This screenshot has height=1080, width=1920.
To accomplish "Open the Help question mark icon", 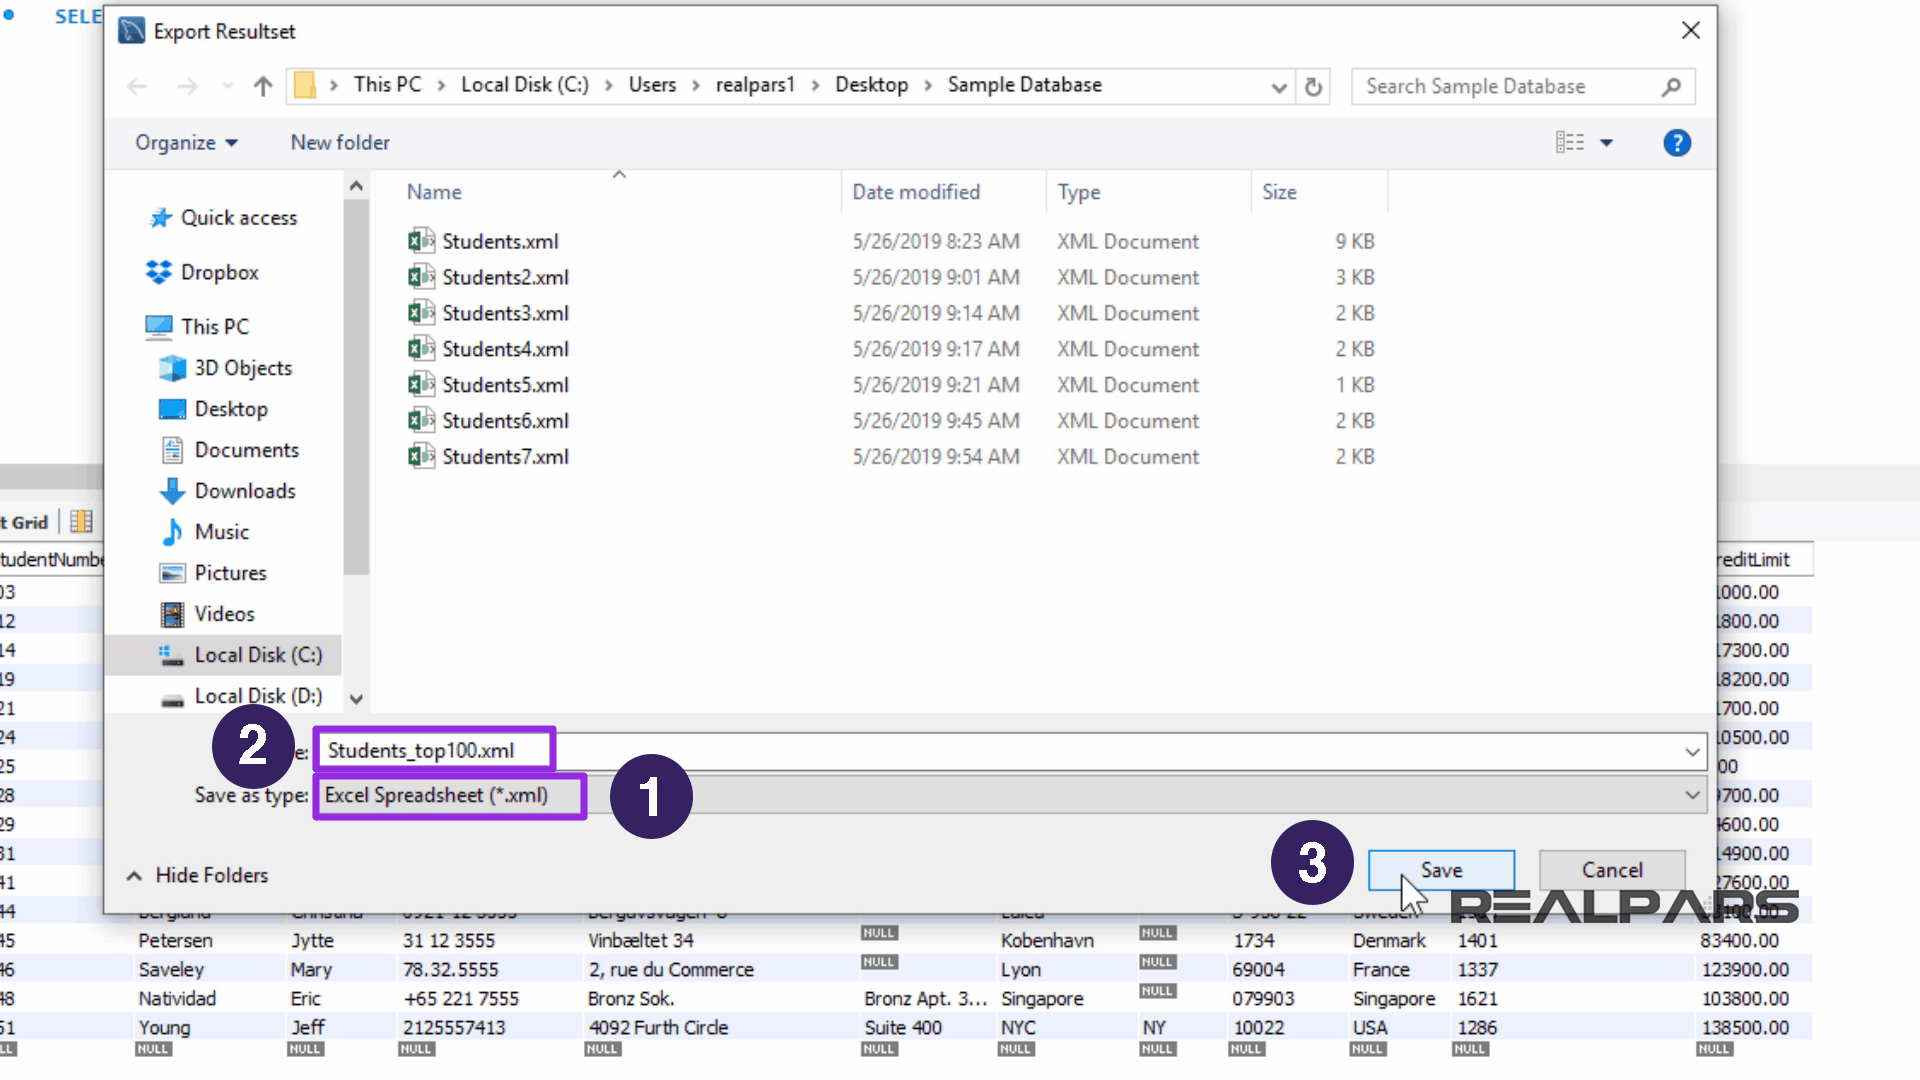I will (1676, 143).
